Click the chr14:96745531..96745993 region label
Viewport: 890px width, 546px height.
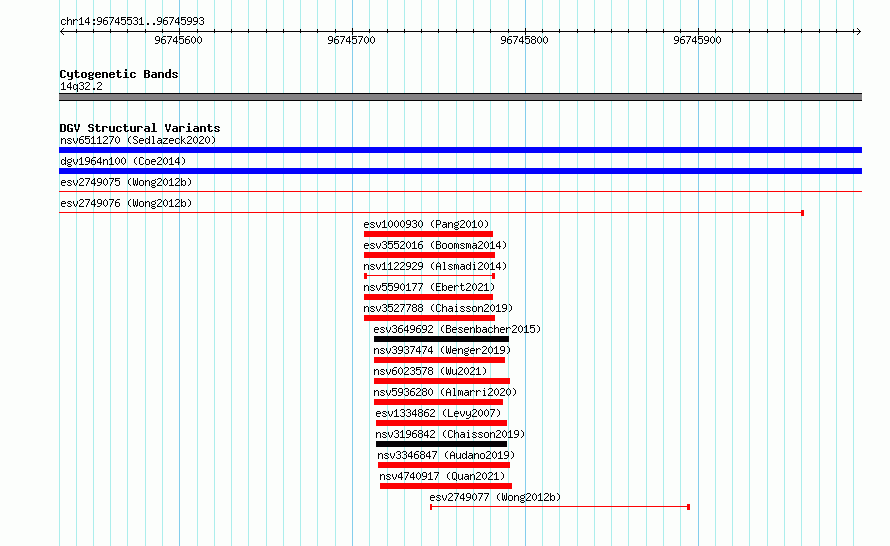click(x=132, y=22)
